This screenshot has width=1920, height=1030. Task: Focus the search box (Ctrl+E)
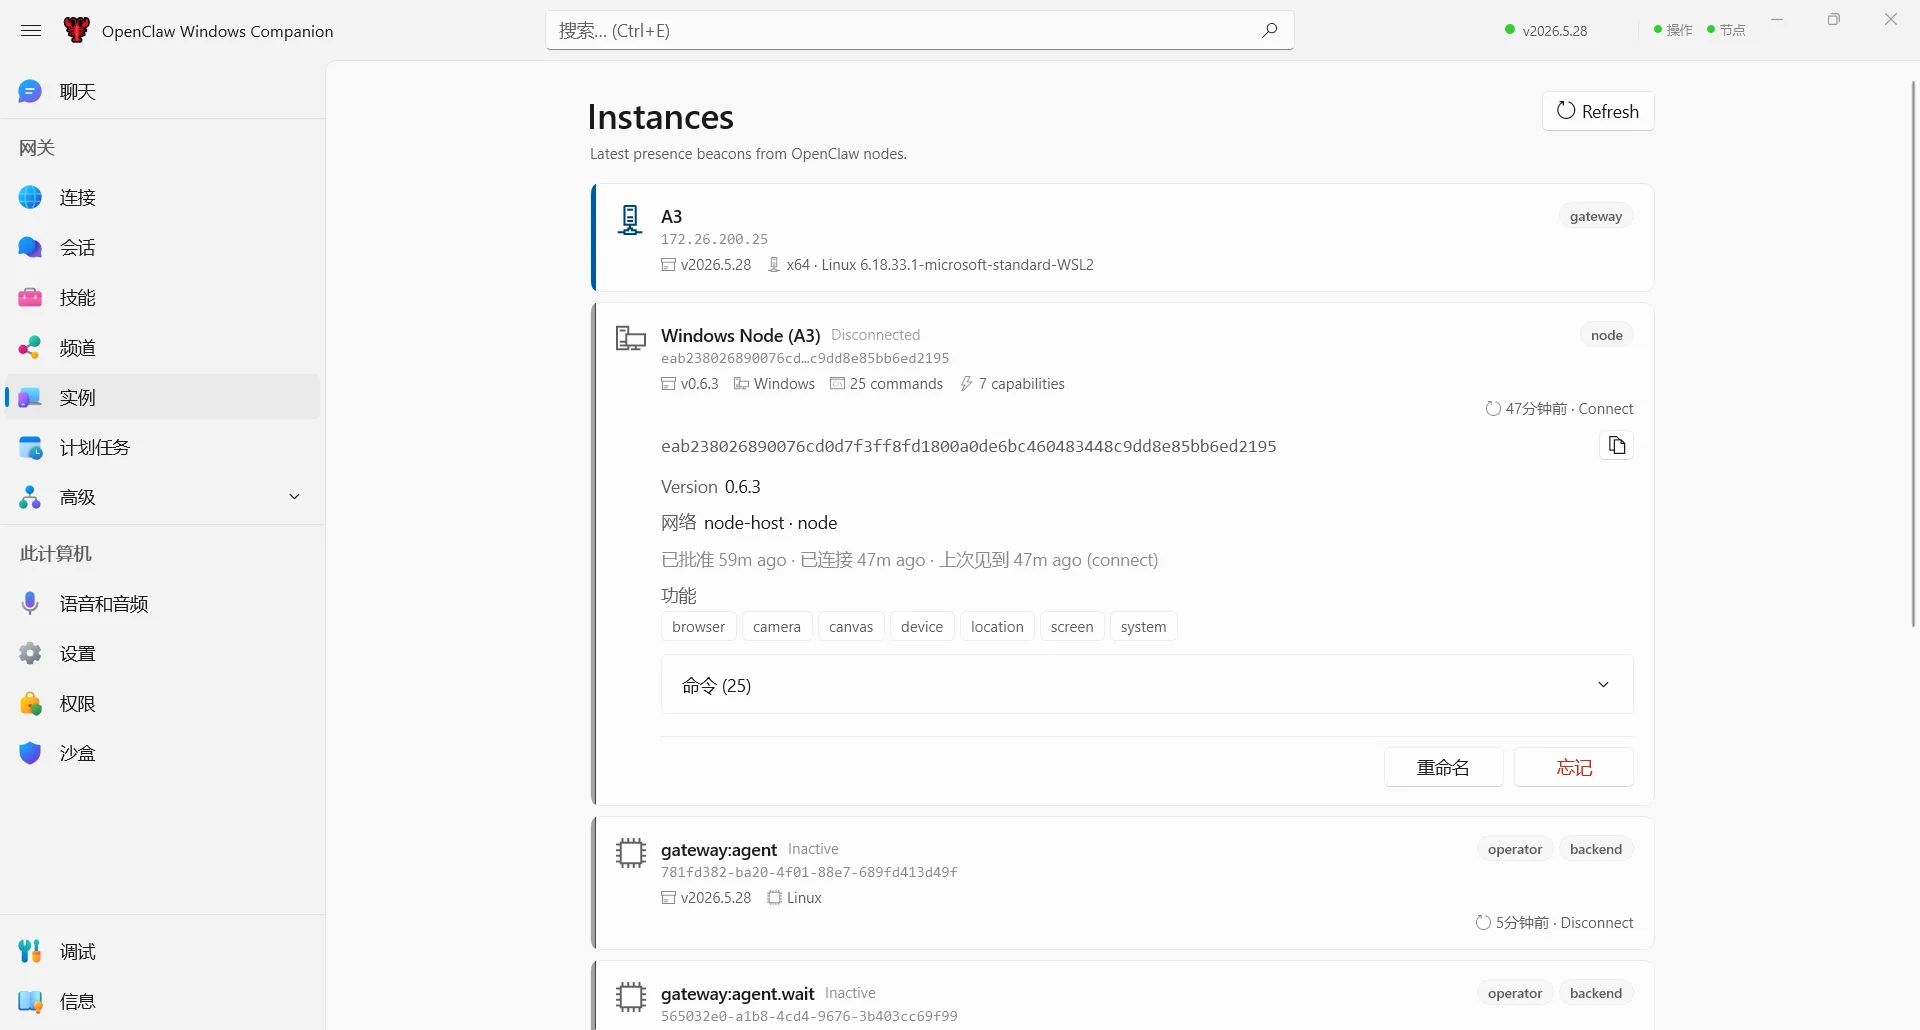919,30
